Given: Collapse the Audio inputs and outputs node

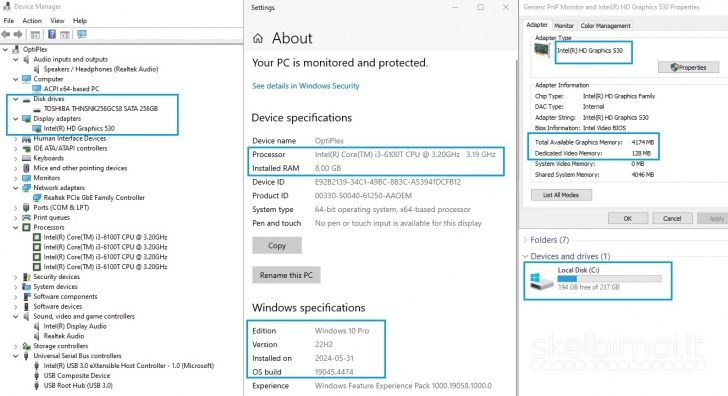Looking at the screenshot, I should (x=15, y=59).
